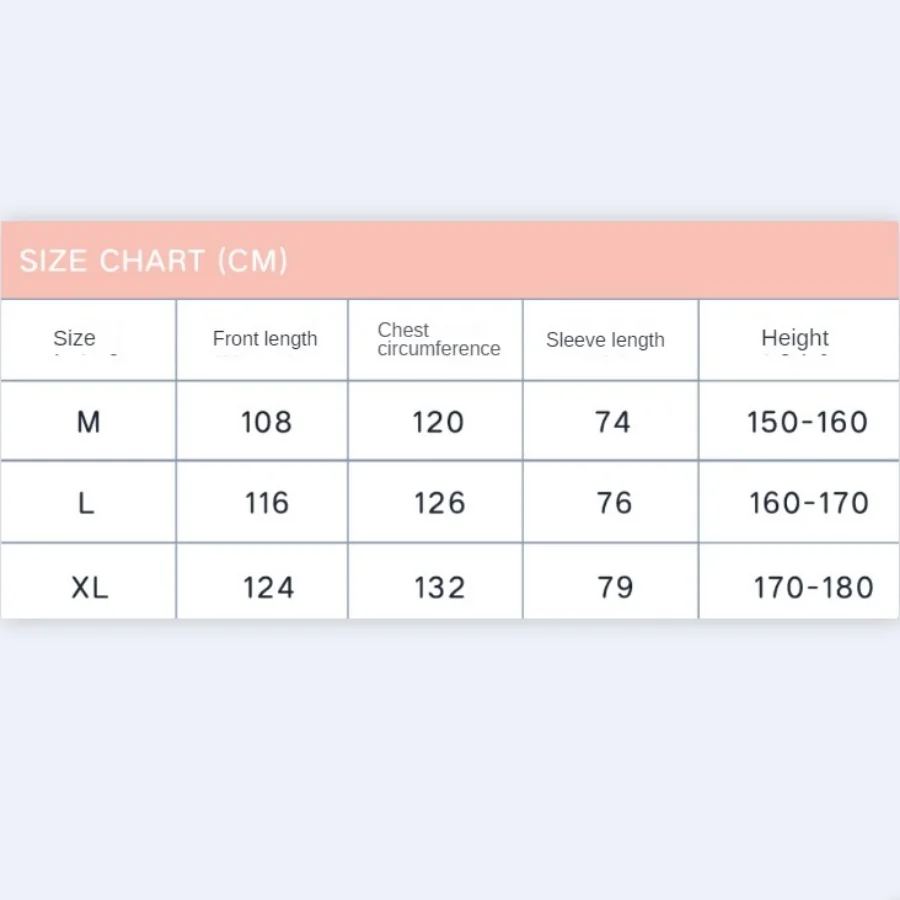Image resolution: width=900 pixels, height=900 pixels.
Task: Click sleeve length value 74
Action: coord(612,422)
